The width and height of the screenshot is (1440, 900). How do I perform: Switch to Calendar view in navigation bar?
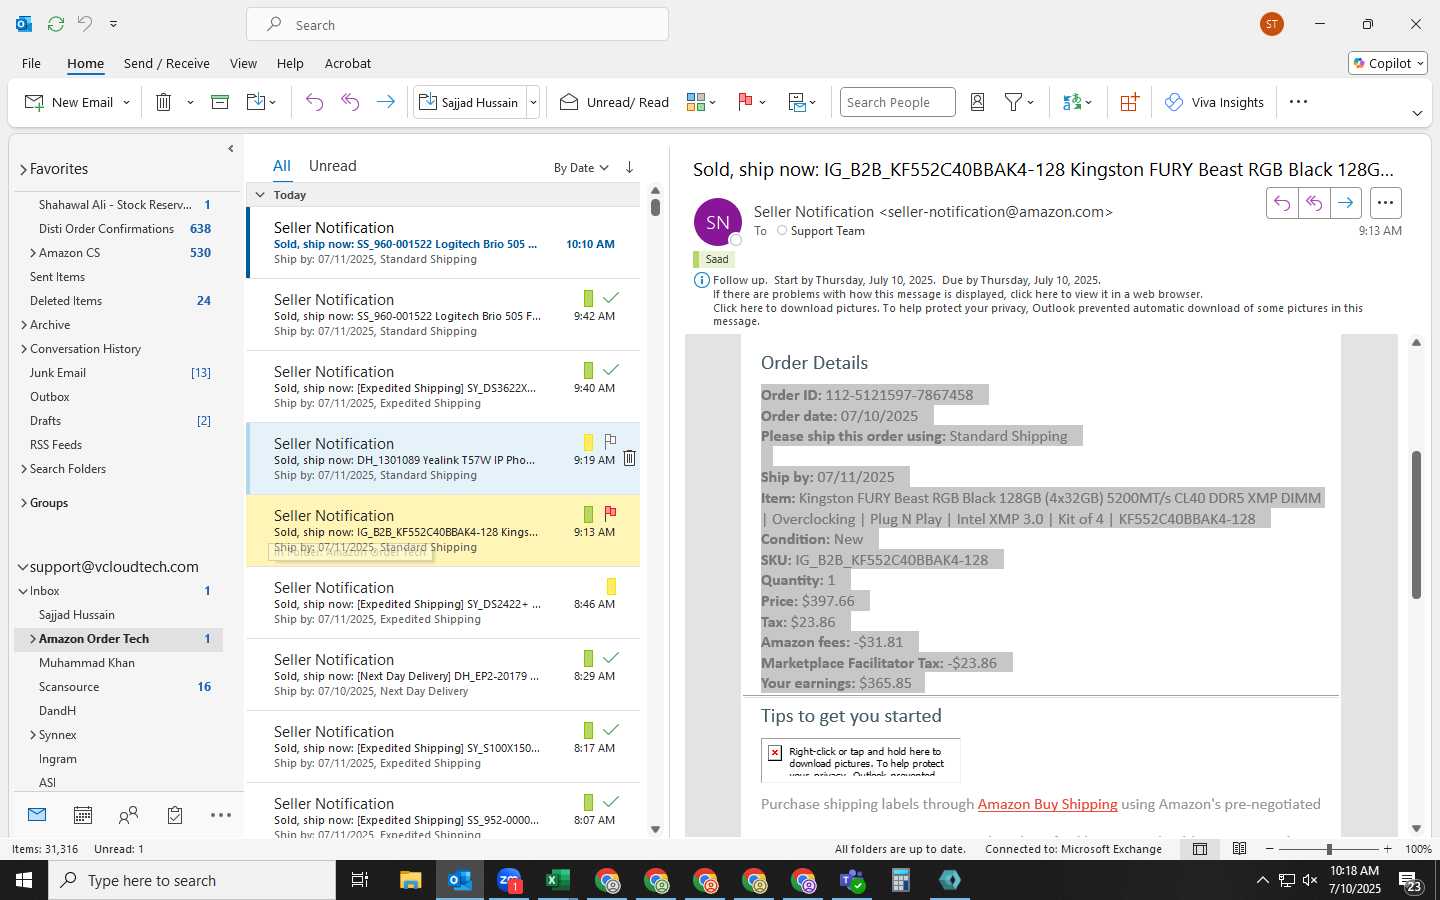(83, 815)
